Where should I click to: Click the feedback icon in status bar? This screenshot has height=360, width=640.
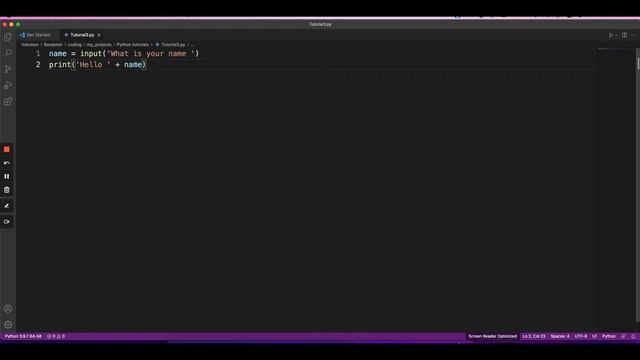click(x=623, y=336)
